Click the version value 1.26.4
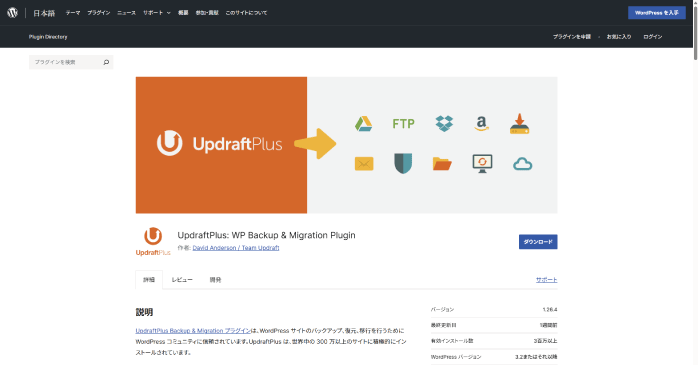This screenshot has height=365, width=698. [550, 309]
